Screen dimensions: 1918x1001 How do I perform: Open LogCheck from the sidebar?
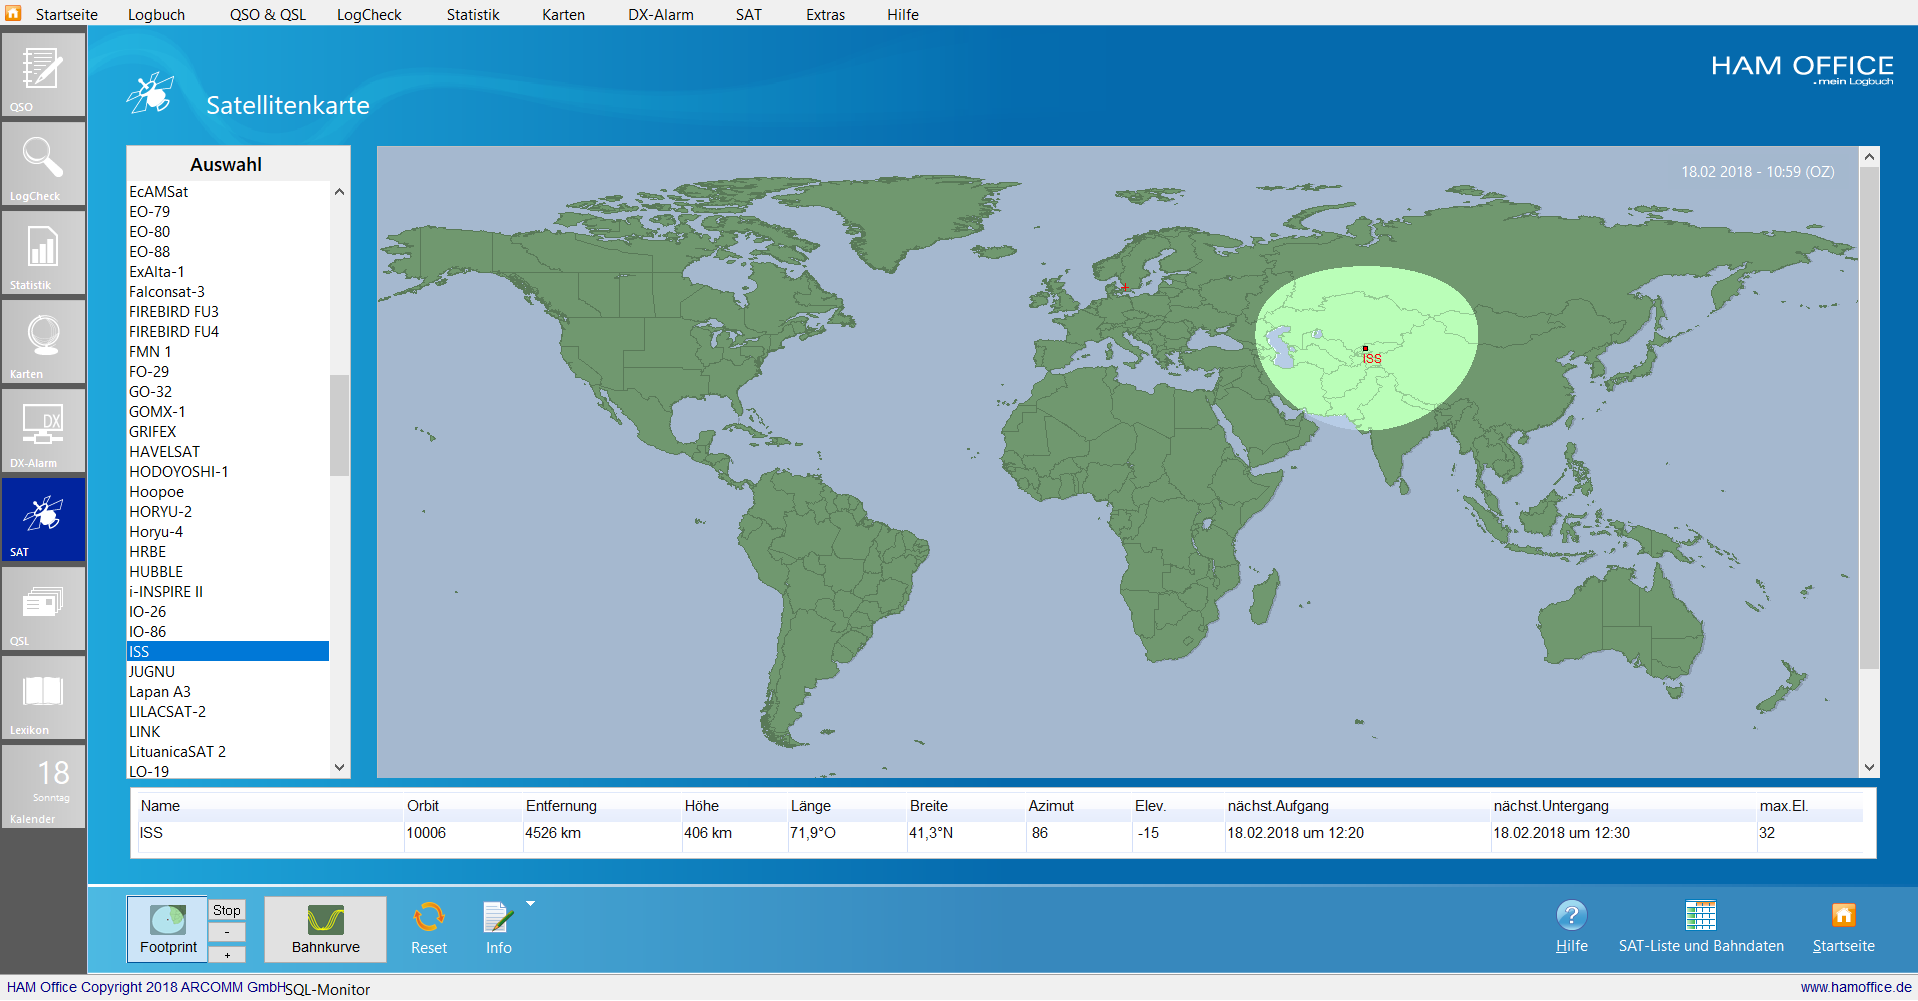pyautogui.click(x=42, y=163)
